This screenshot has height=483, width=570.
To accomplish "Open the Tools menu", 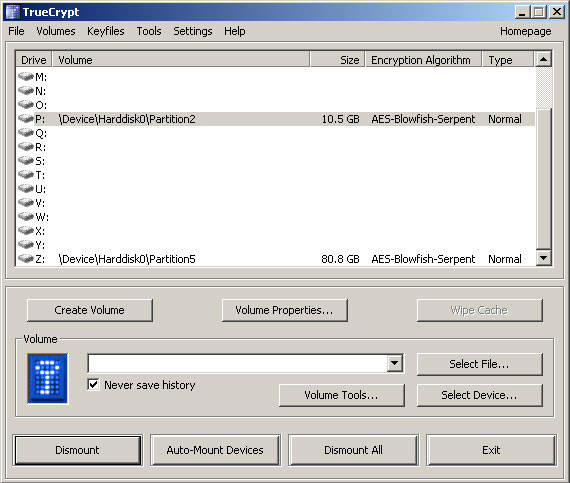I will (149, 31).
